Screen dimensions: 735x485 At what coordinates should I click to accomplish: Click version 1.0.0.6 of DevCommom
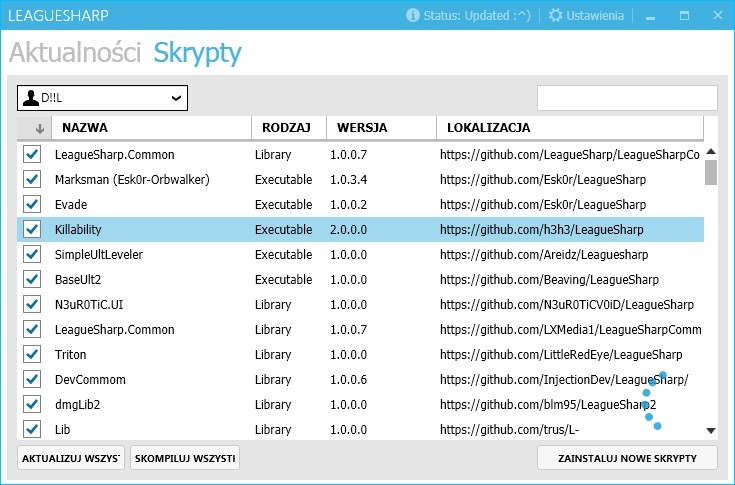(348, 380)
